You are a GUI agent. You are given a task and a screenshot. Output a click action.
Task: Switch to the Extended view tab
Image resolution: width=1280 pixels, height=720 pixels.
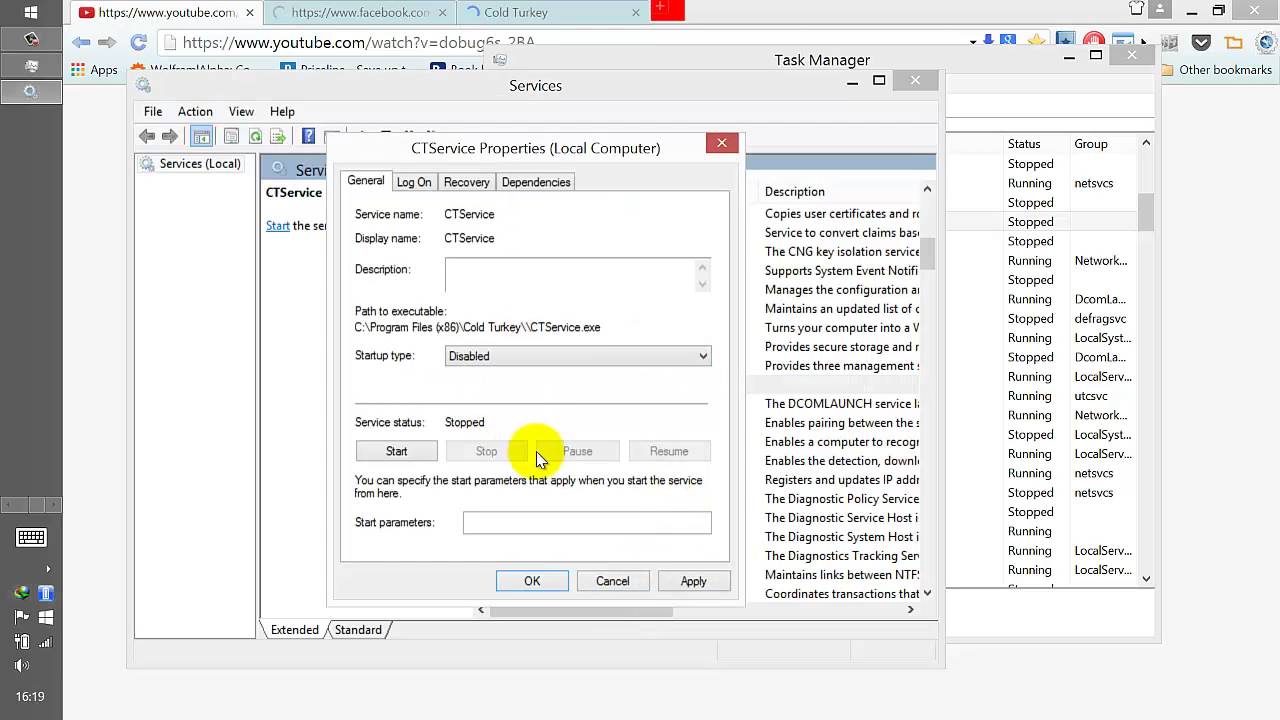click(x=294, y=630)
